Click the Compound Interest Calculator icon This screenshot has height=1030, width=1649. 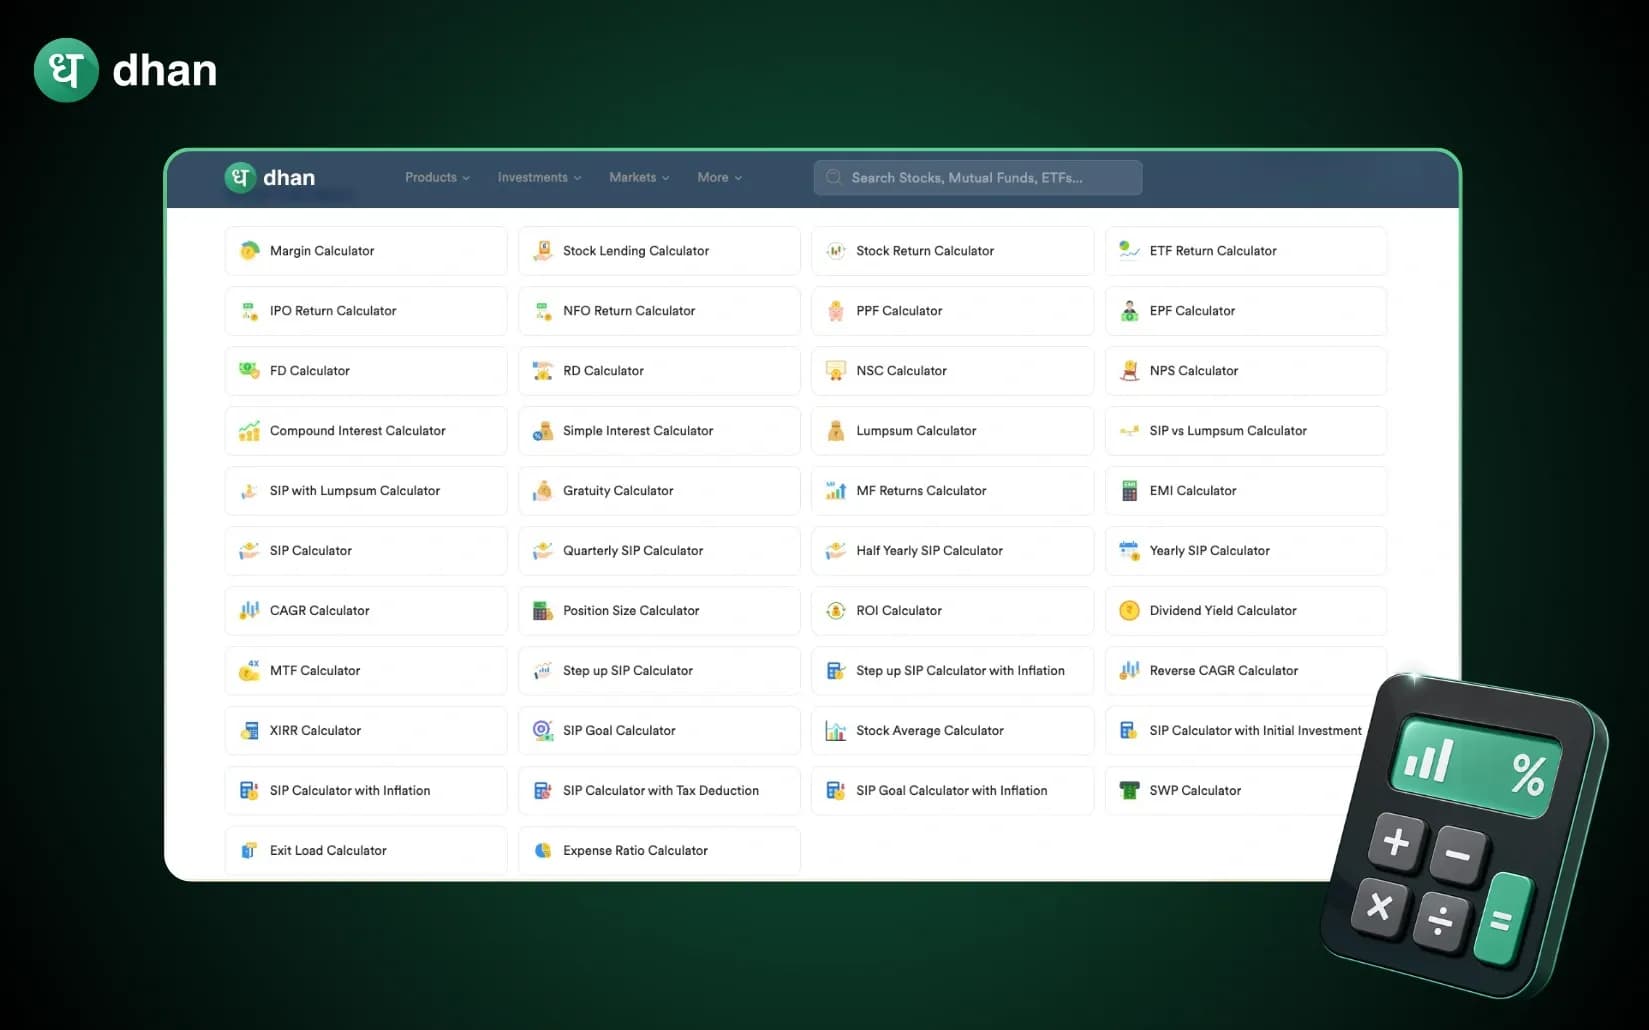pos(249,431)
